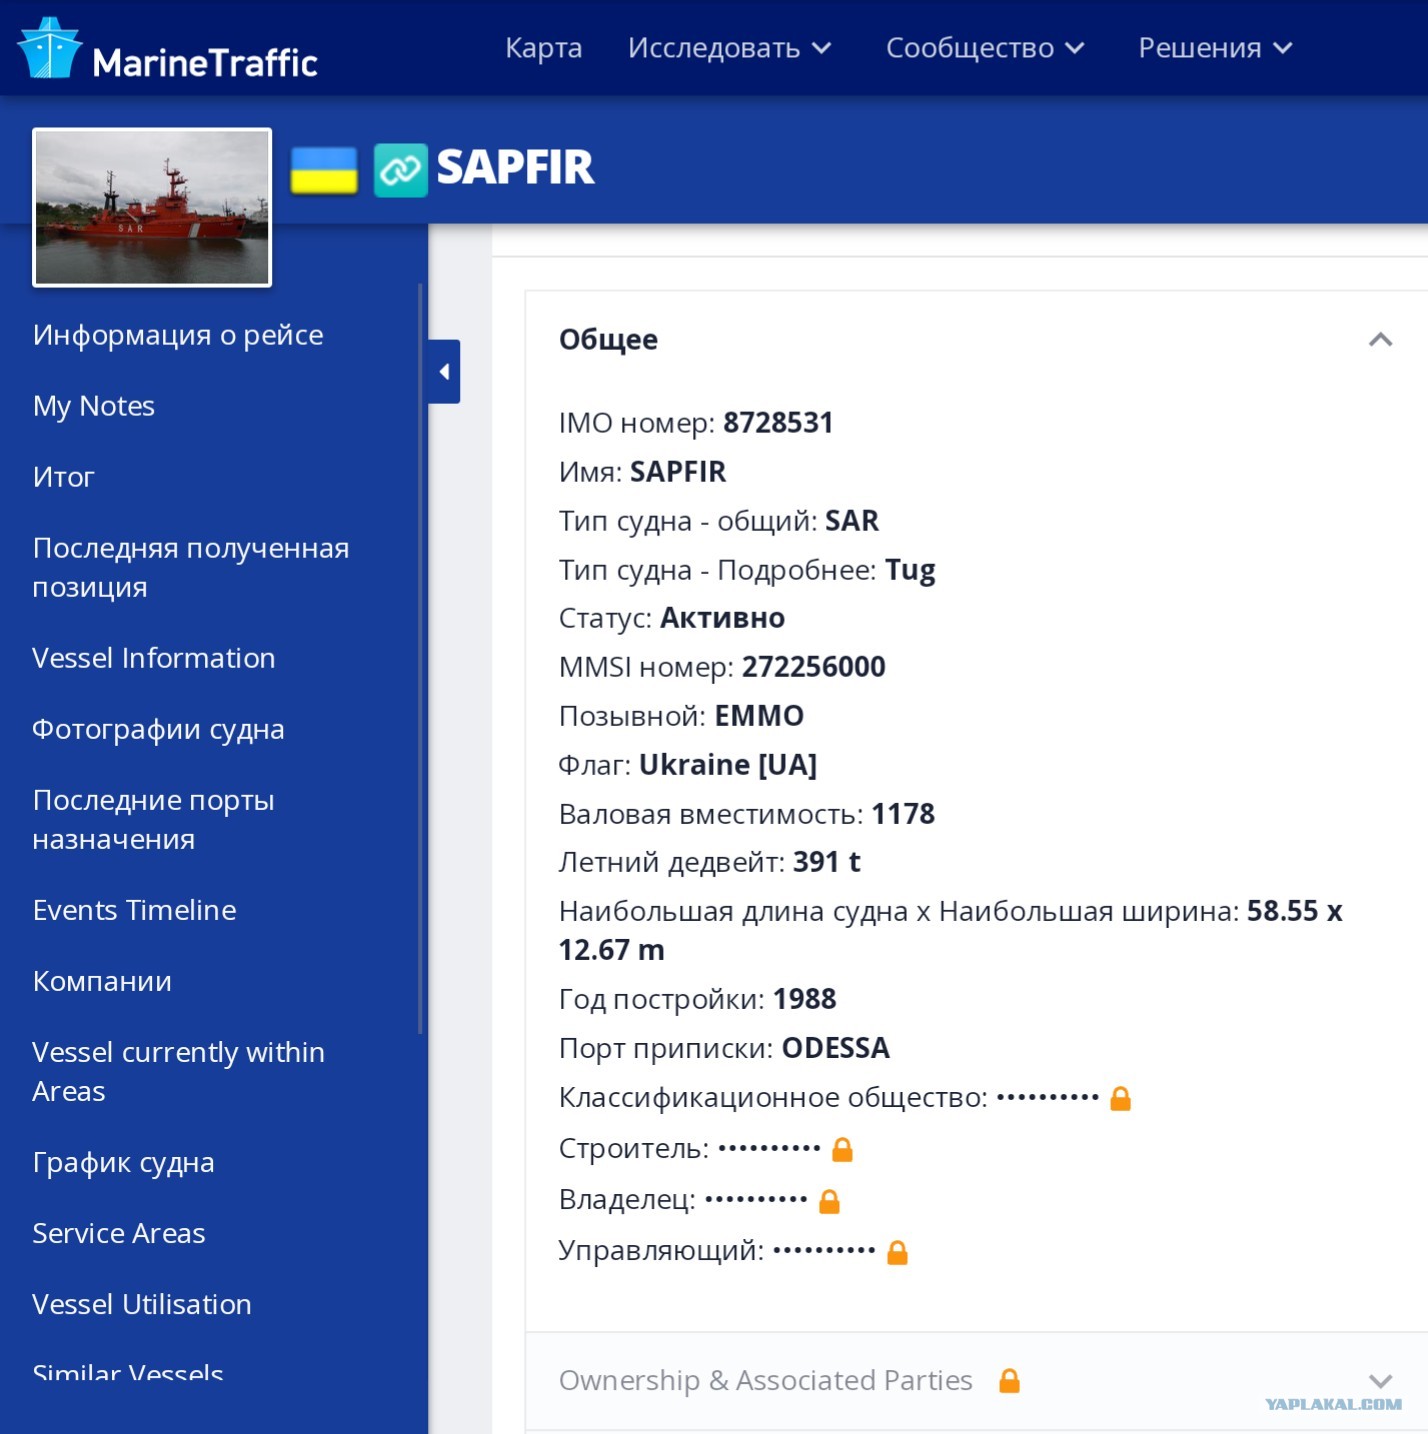Click the port of registry ODESSA
Screen dimensions: 1428x1434
click(x=836, y=1048)
